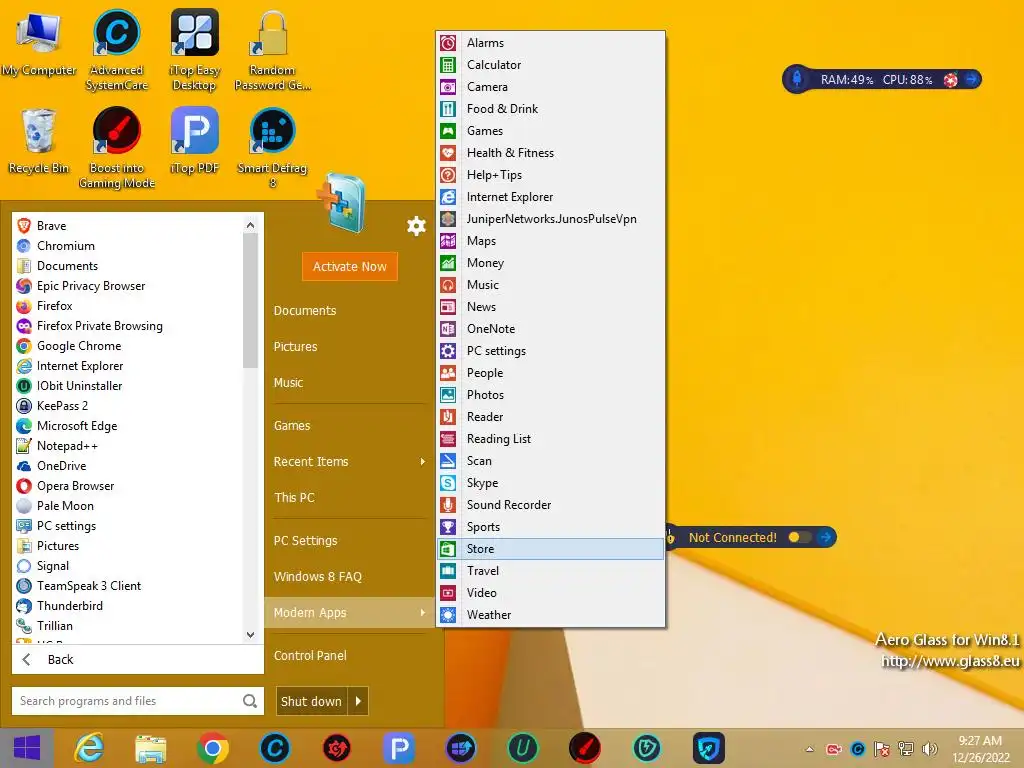The width and height of the screenshot is (1024, 768).
Task: Launch Boost into Gaming Mode shortcut
Action: click(x=117, y=148)
